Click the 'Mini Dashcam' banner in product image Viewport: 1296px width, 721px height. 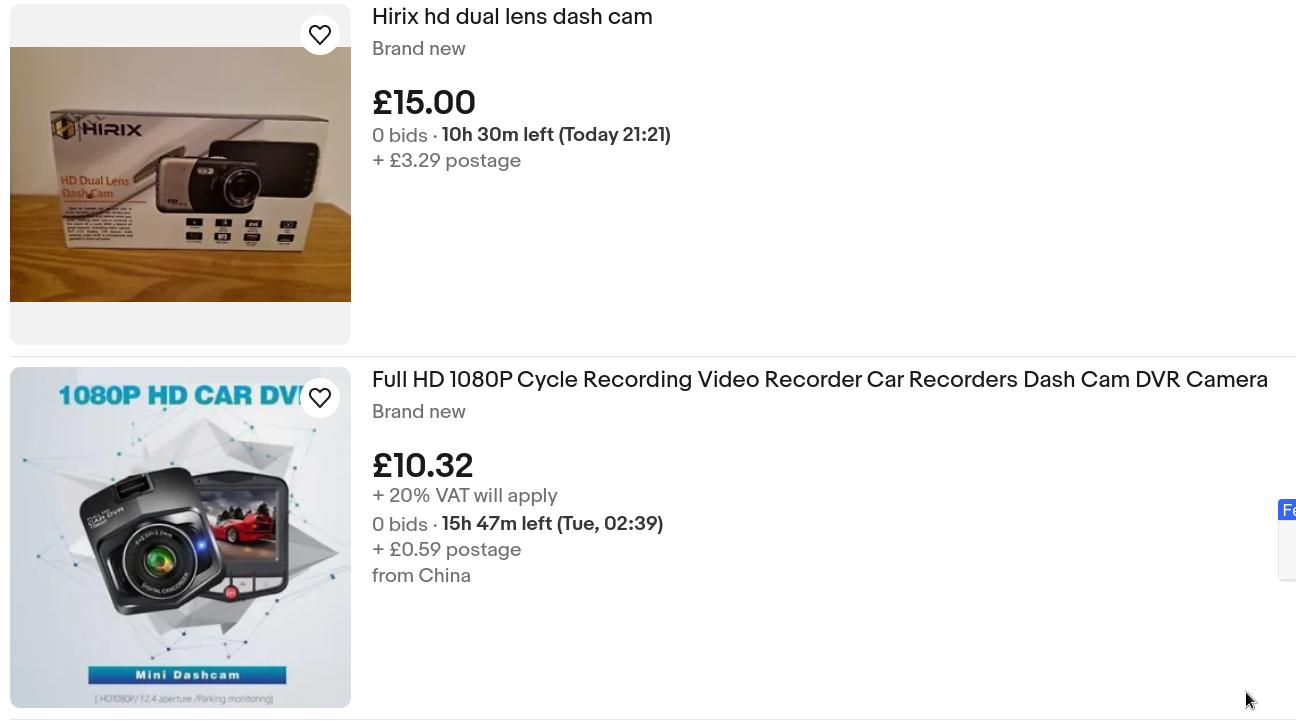pyautogui.click(x=187, y=675)
